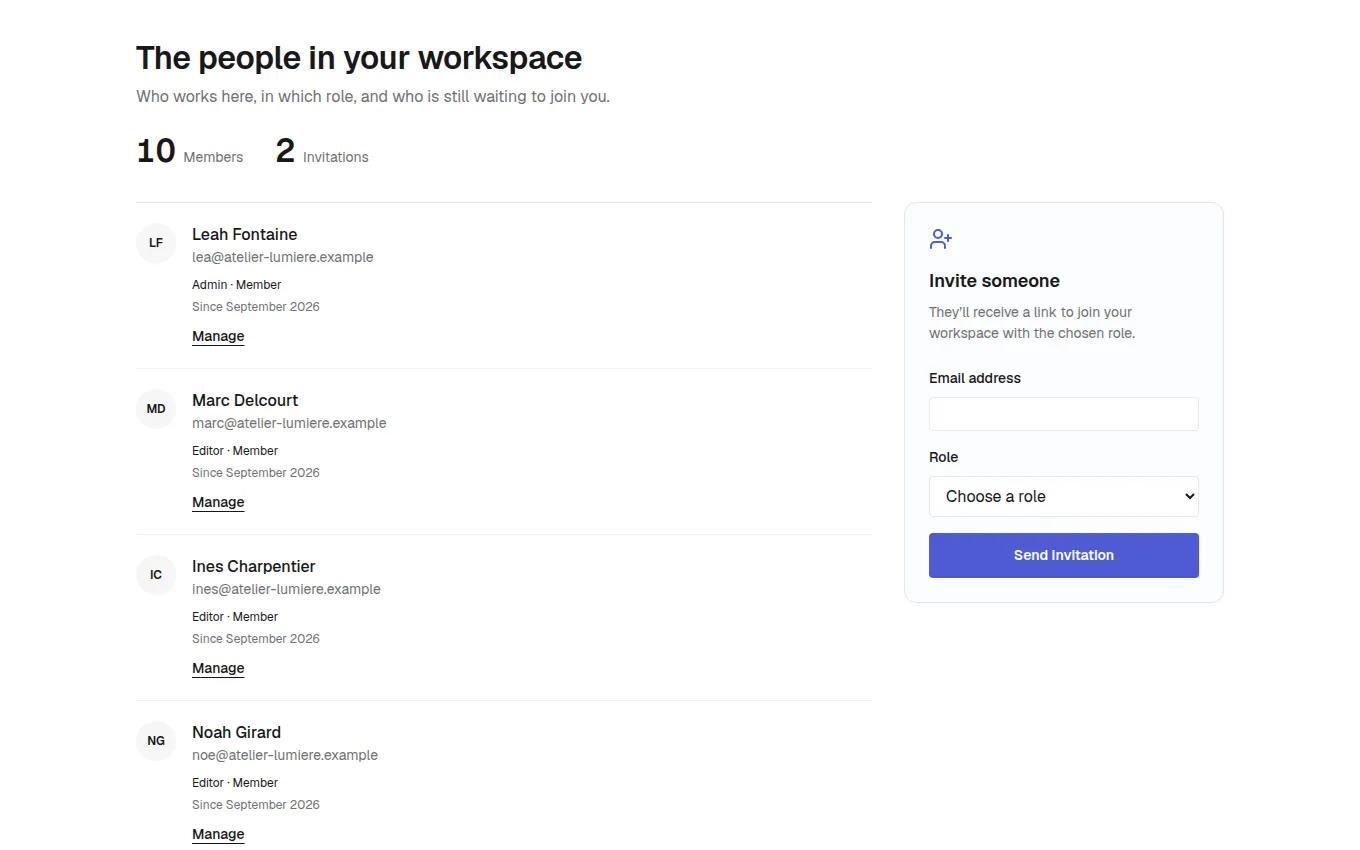Click email lea@atelier-lumiere.example
1360x850 pixels.
pos(283,257)
